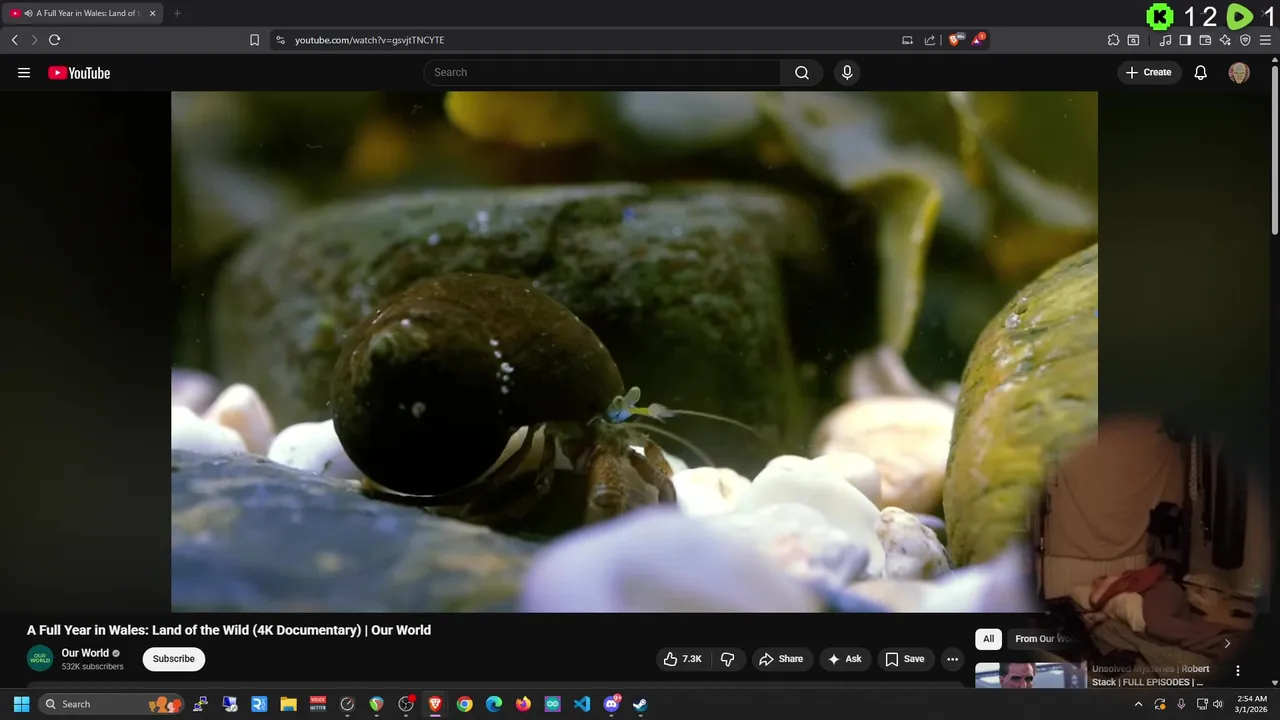
Task: Open the Our World channel avatar
Action: coord(40,658)
